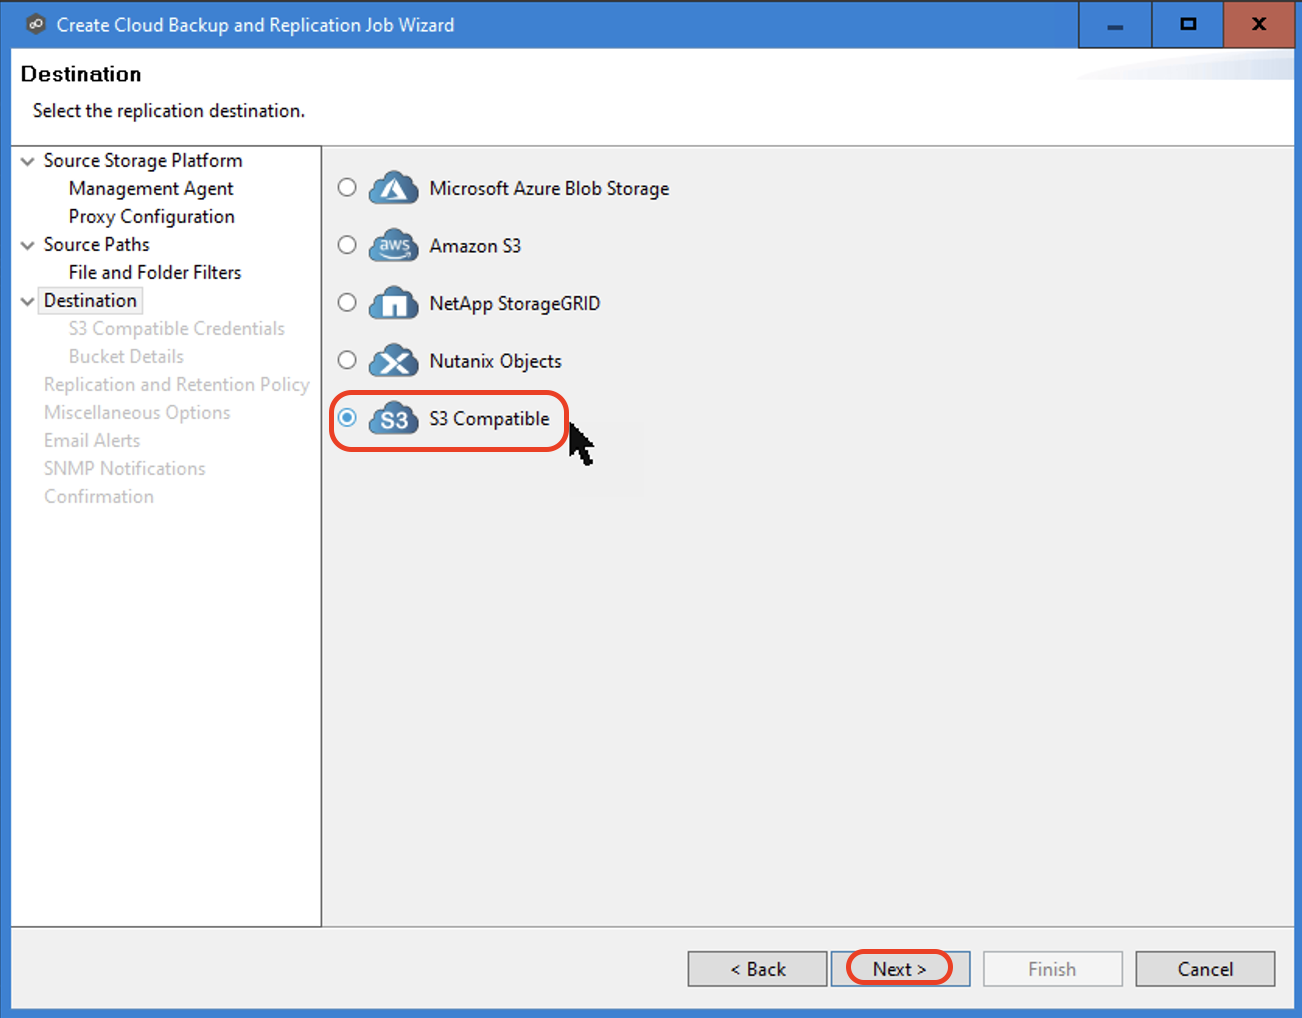1302x1018 pixels.
Task: Maximize the wizard window
Action: point(1188,24)
